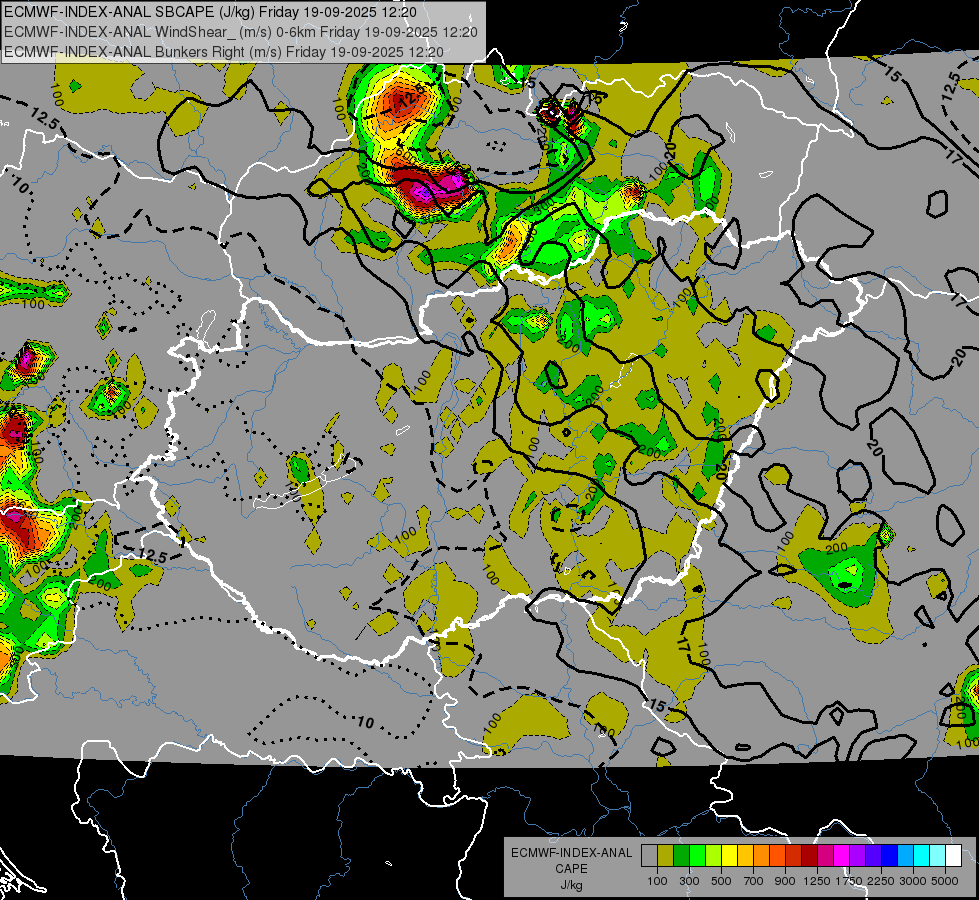The width and height of the screenshot is (979, 900).
Task: Select the cyan legend swatch
Action: pyautogui.click(x=922, y=856)
